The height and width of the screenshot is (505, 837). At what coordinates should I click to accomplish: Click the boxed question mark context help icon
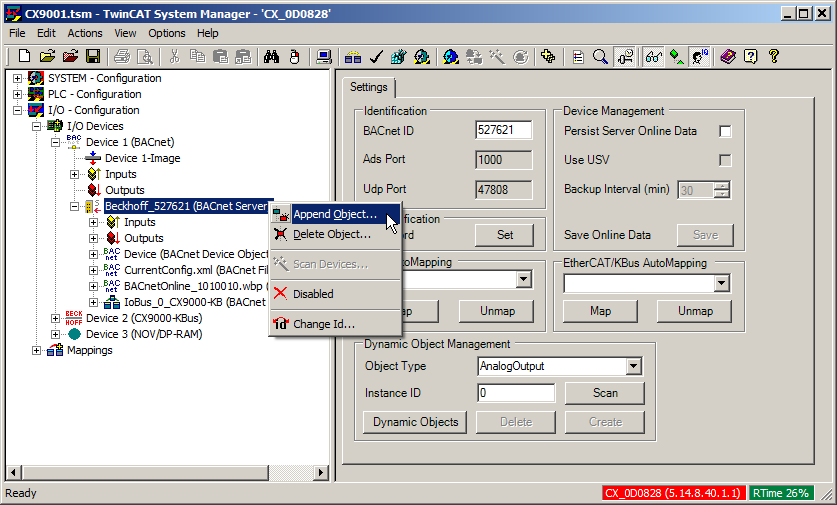coord(751,56)
